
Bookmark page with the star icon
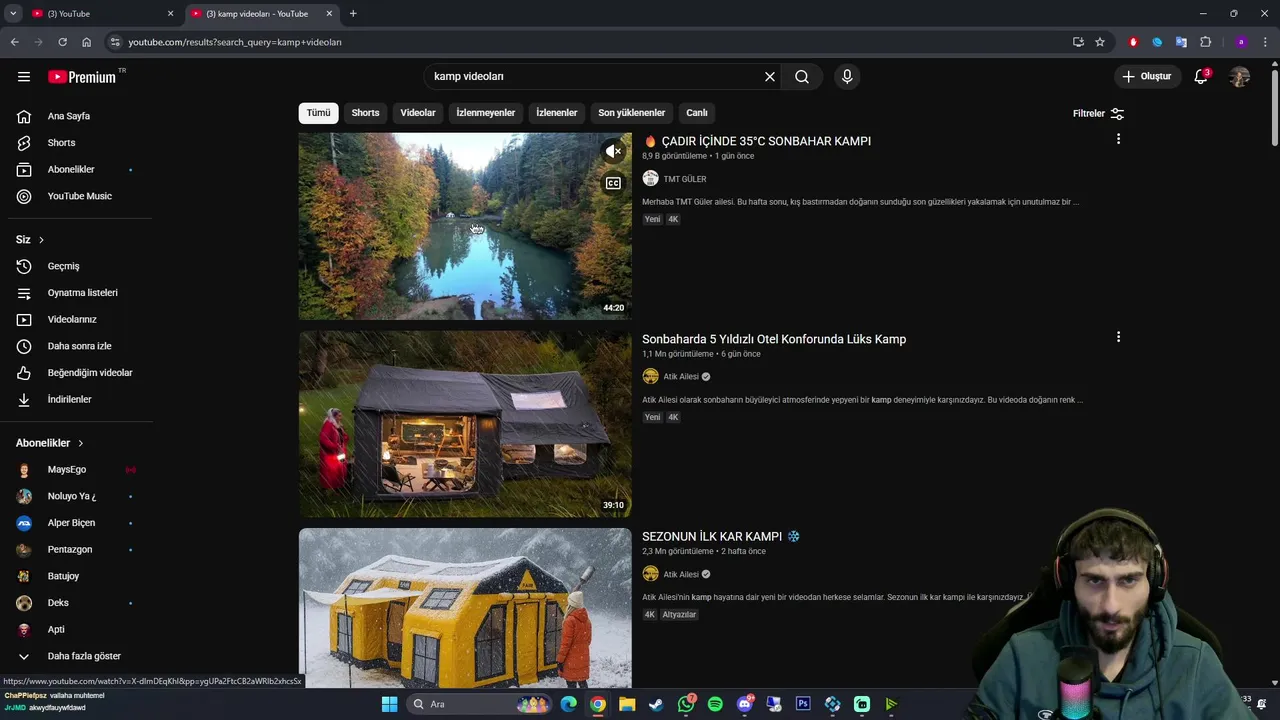click(x=1100, y=42)
